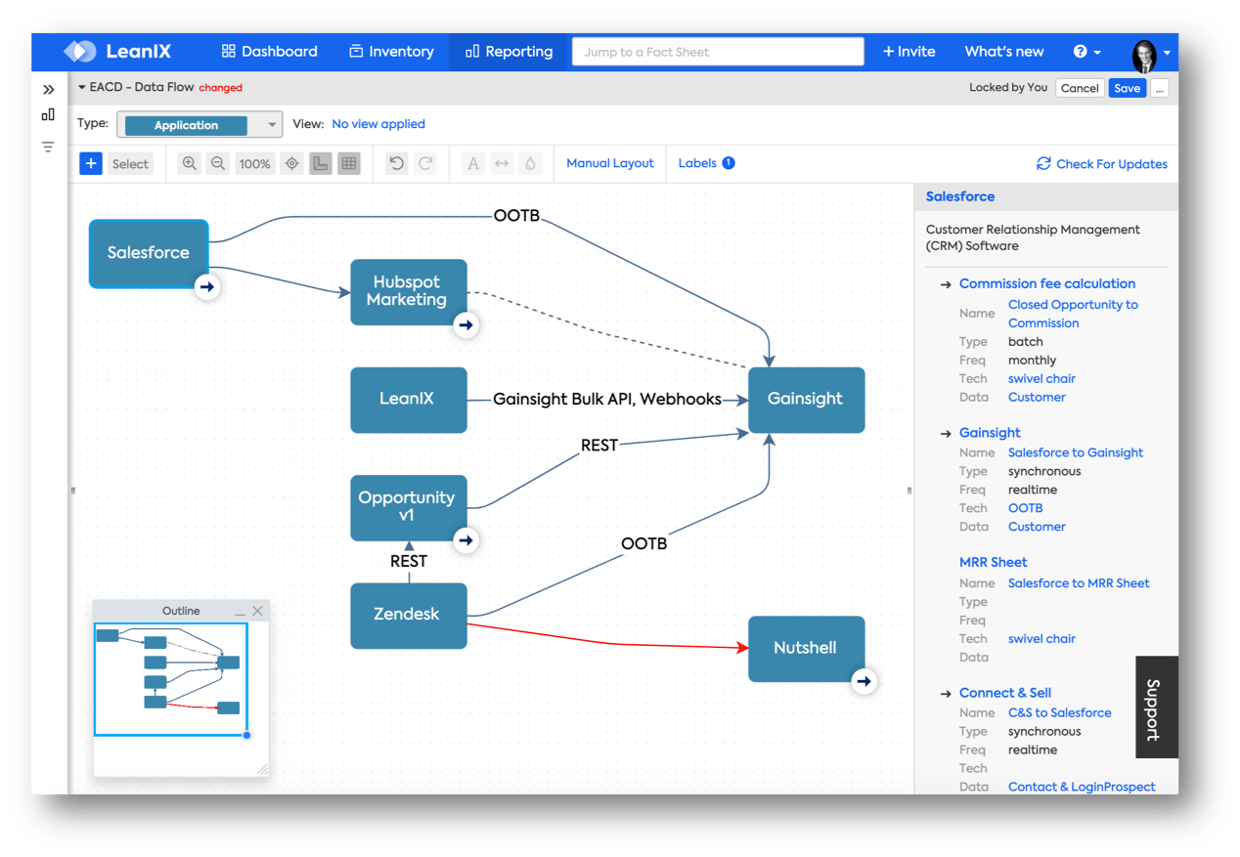The width and height of the screenshot is (1240, 857).
Task: Click the Jump to a Fact Sheet field
Action: pyautogui.click(x=717, y=51)
